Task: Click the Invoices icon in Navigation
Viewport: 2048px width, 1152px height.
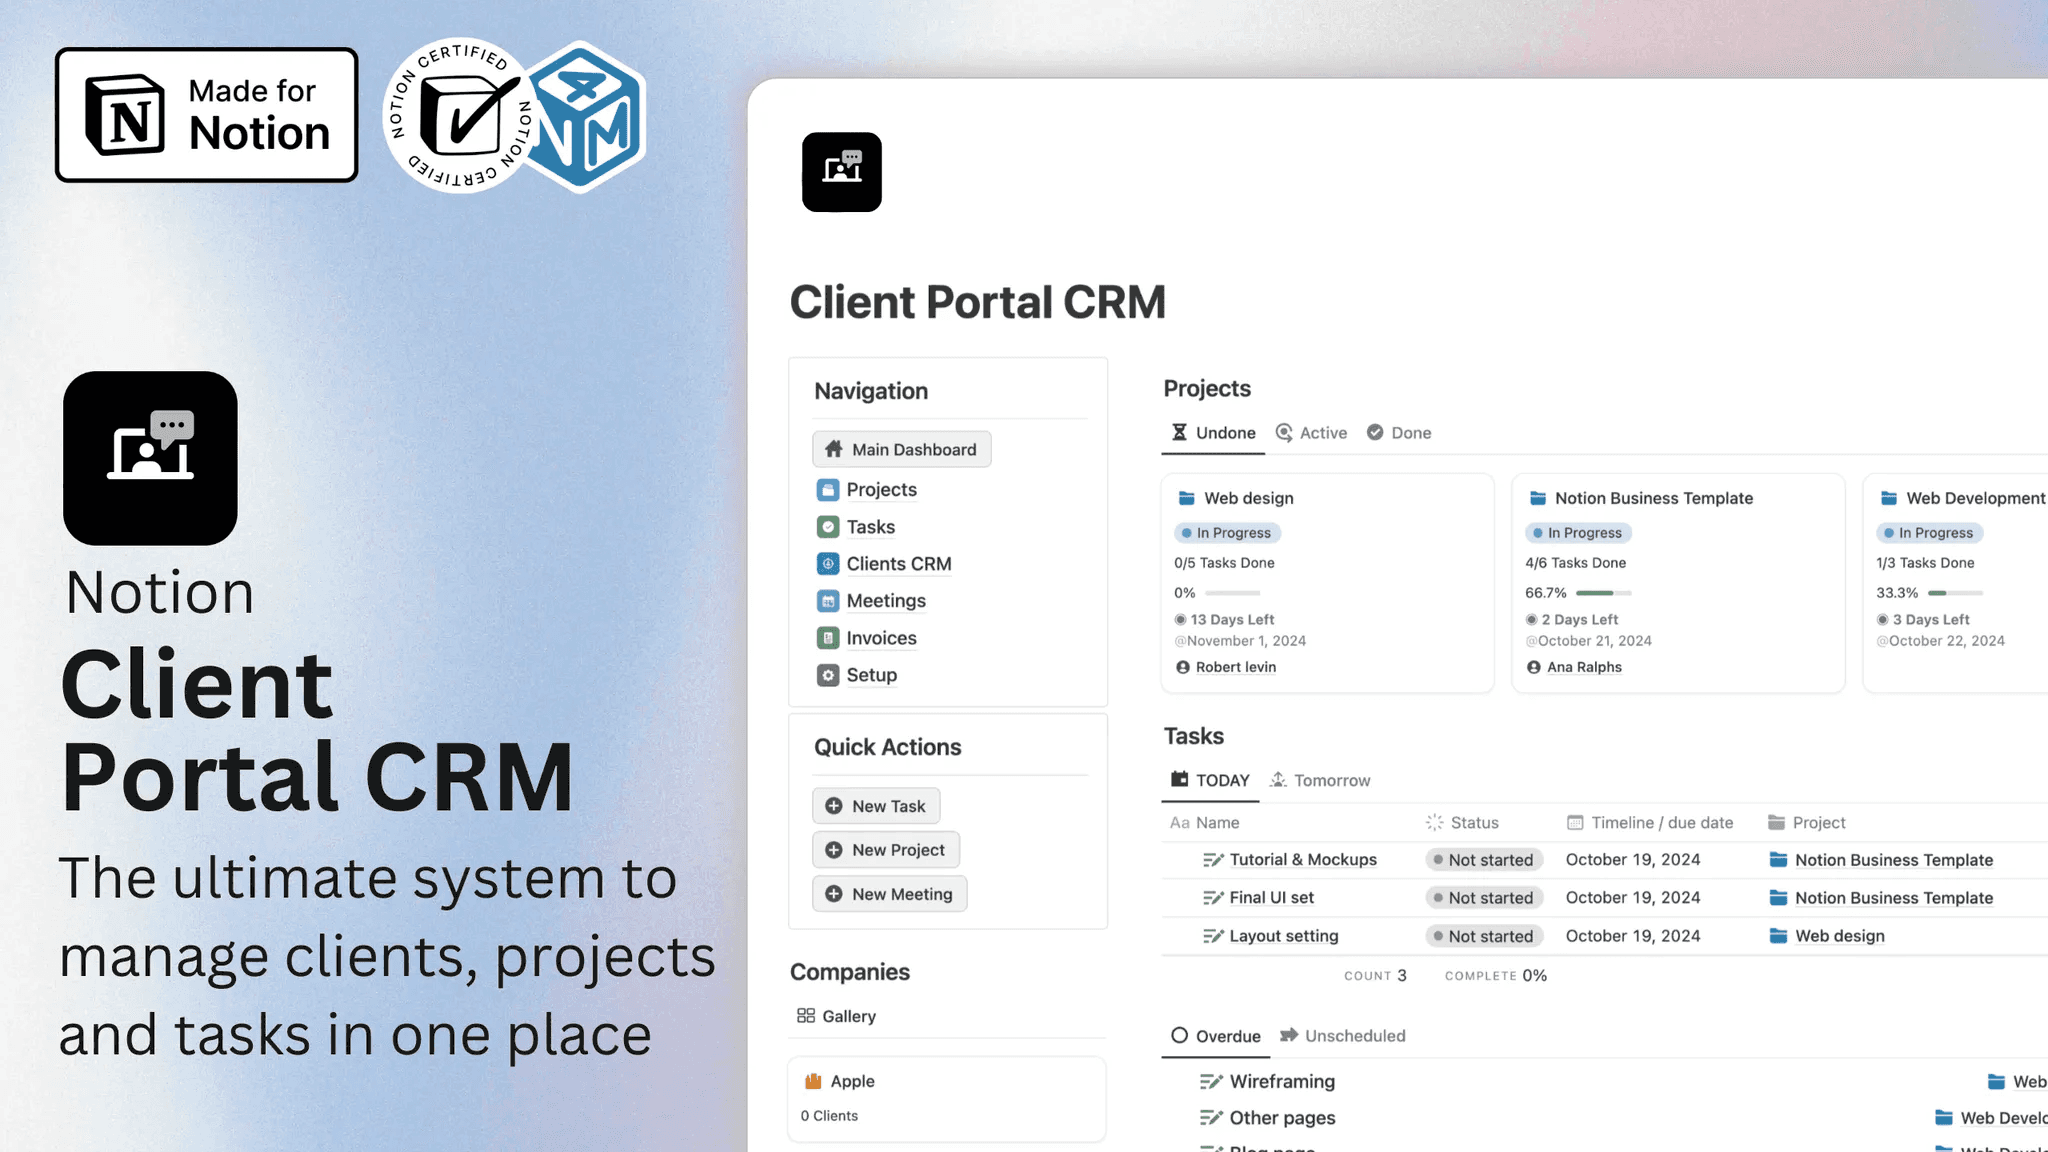Action: 827,638
